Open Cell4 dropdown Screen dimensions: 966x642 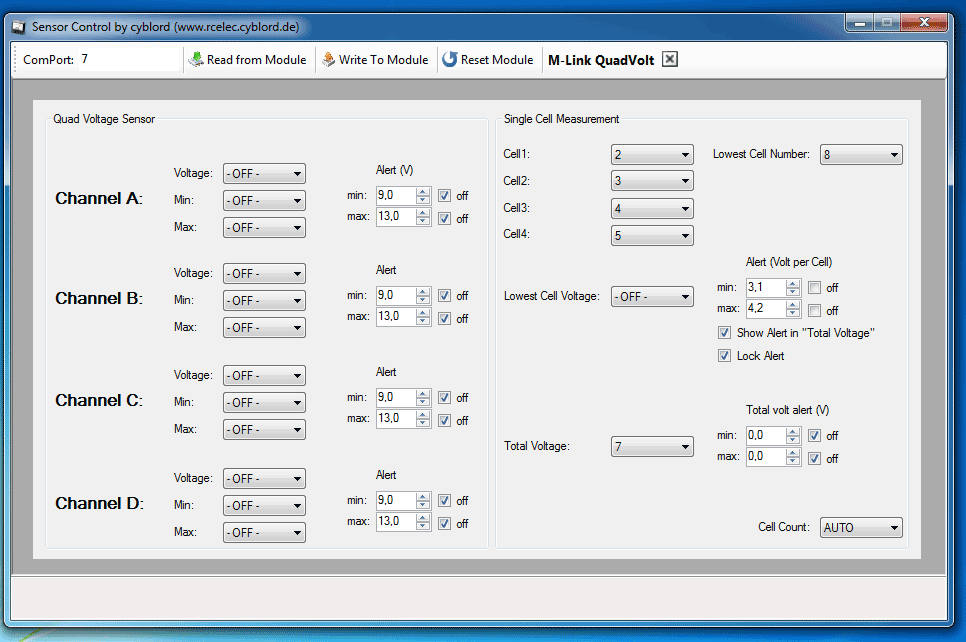click(652, 235)
